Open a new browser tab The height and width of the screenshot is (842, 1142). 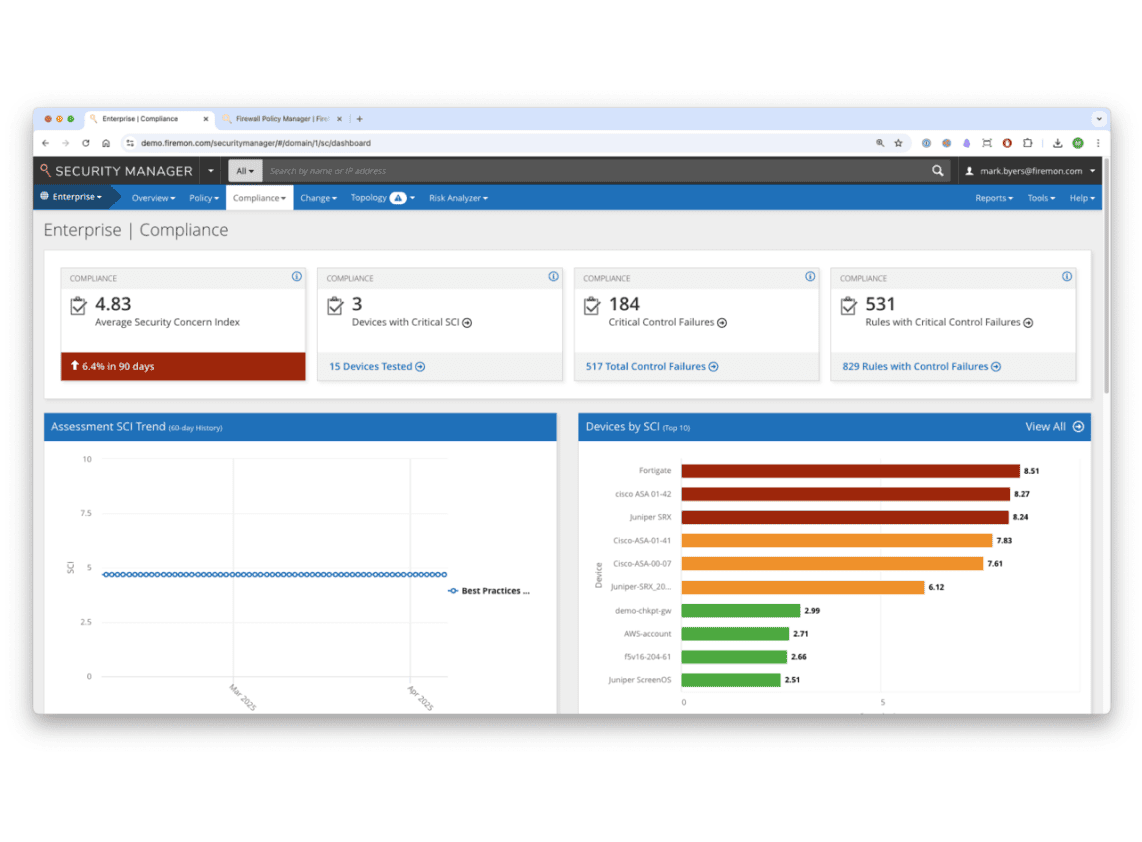pos(359,119)
